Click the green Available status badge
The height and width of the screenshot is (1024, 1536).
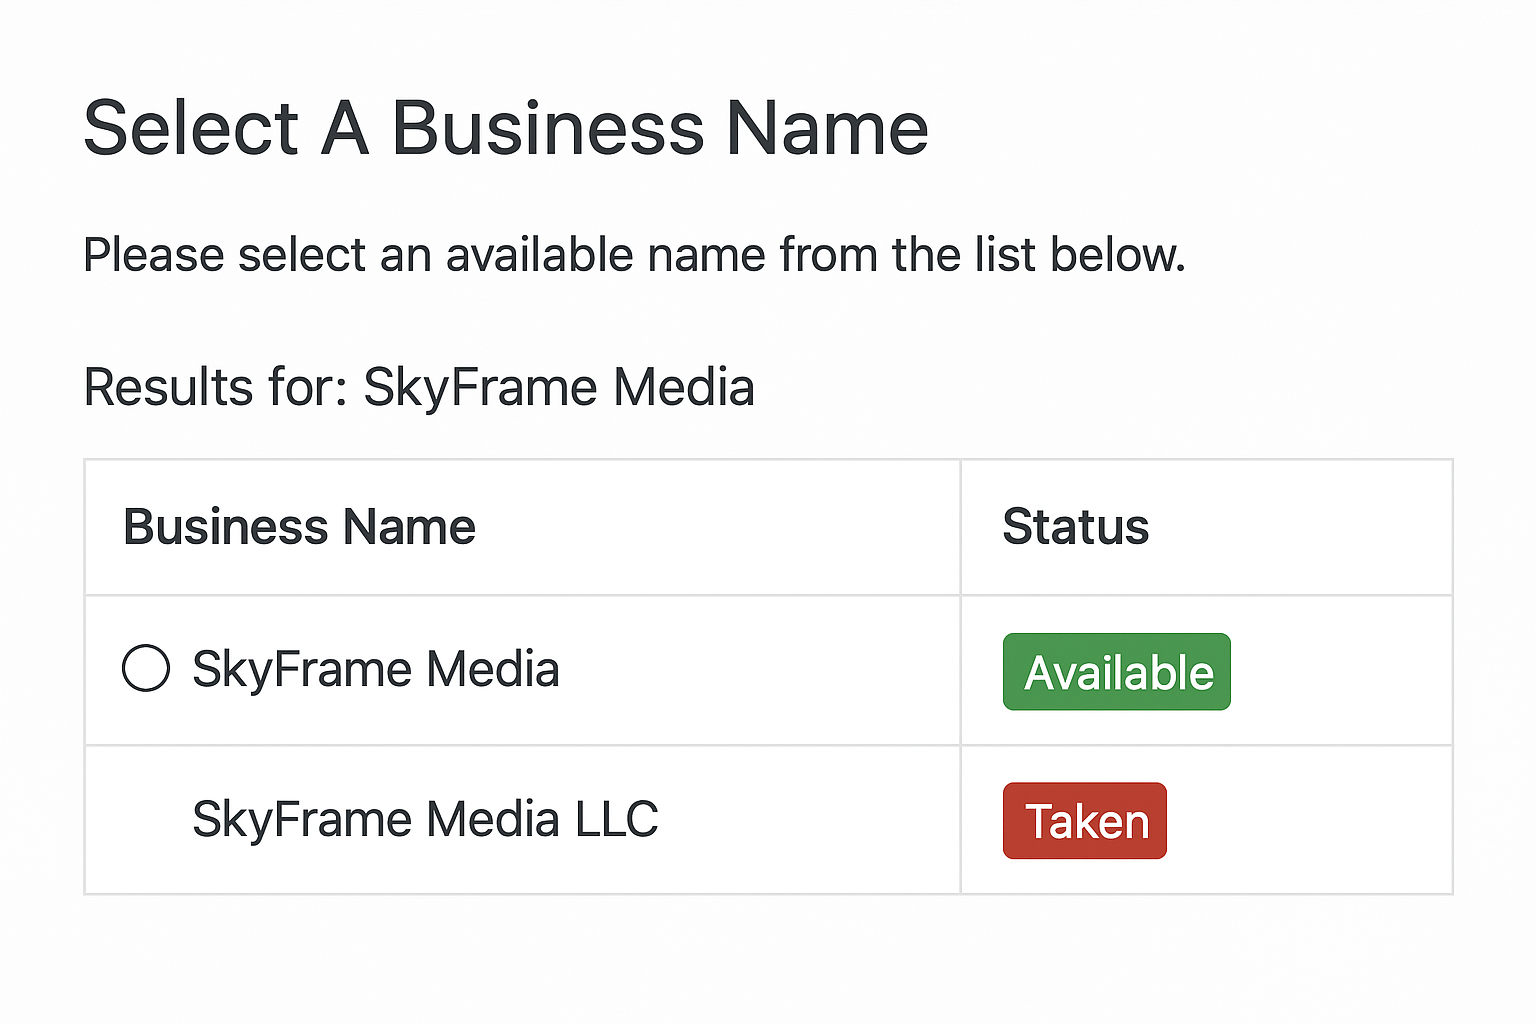tap(1116, 672)
